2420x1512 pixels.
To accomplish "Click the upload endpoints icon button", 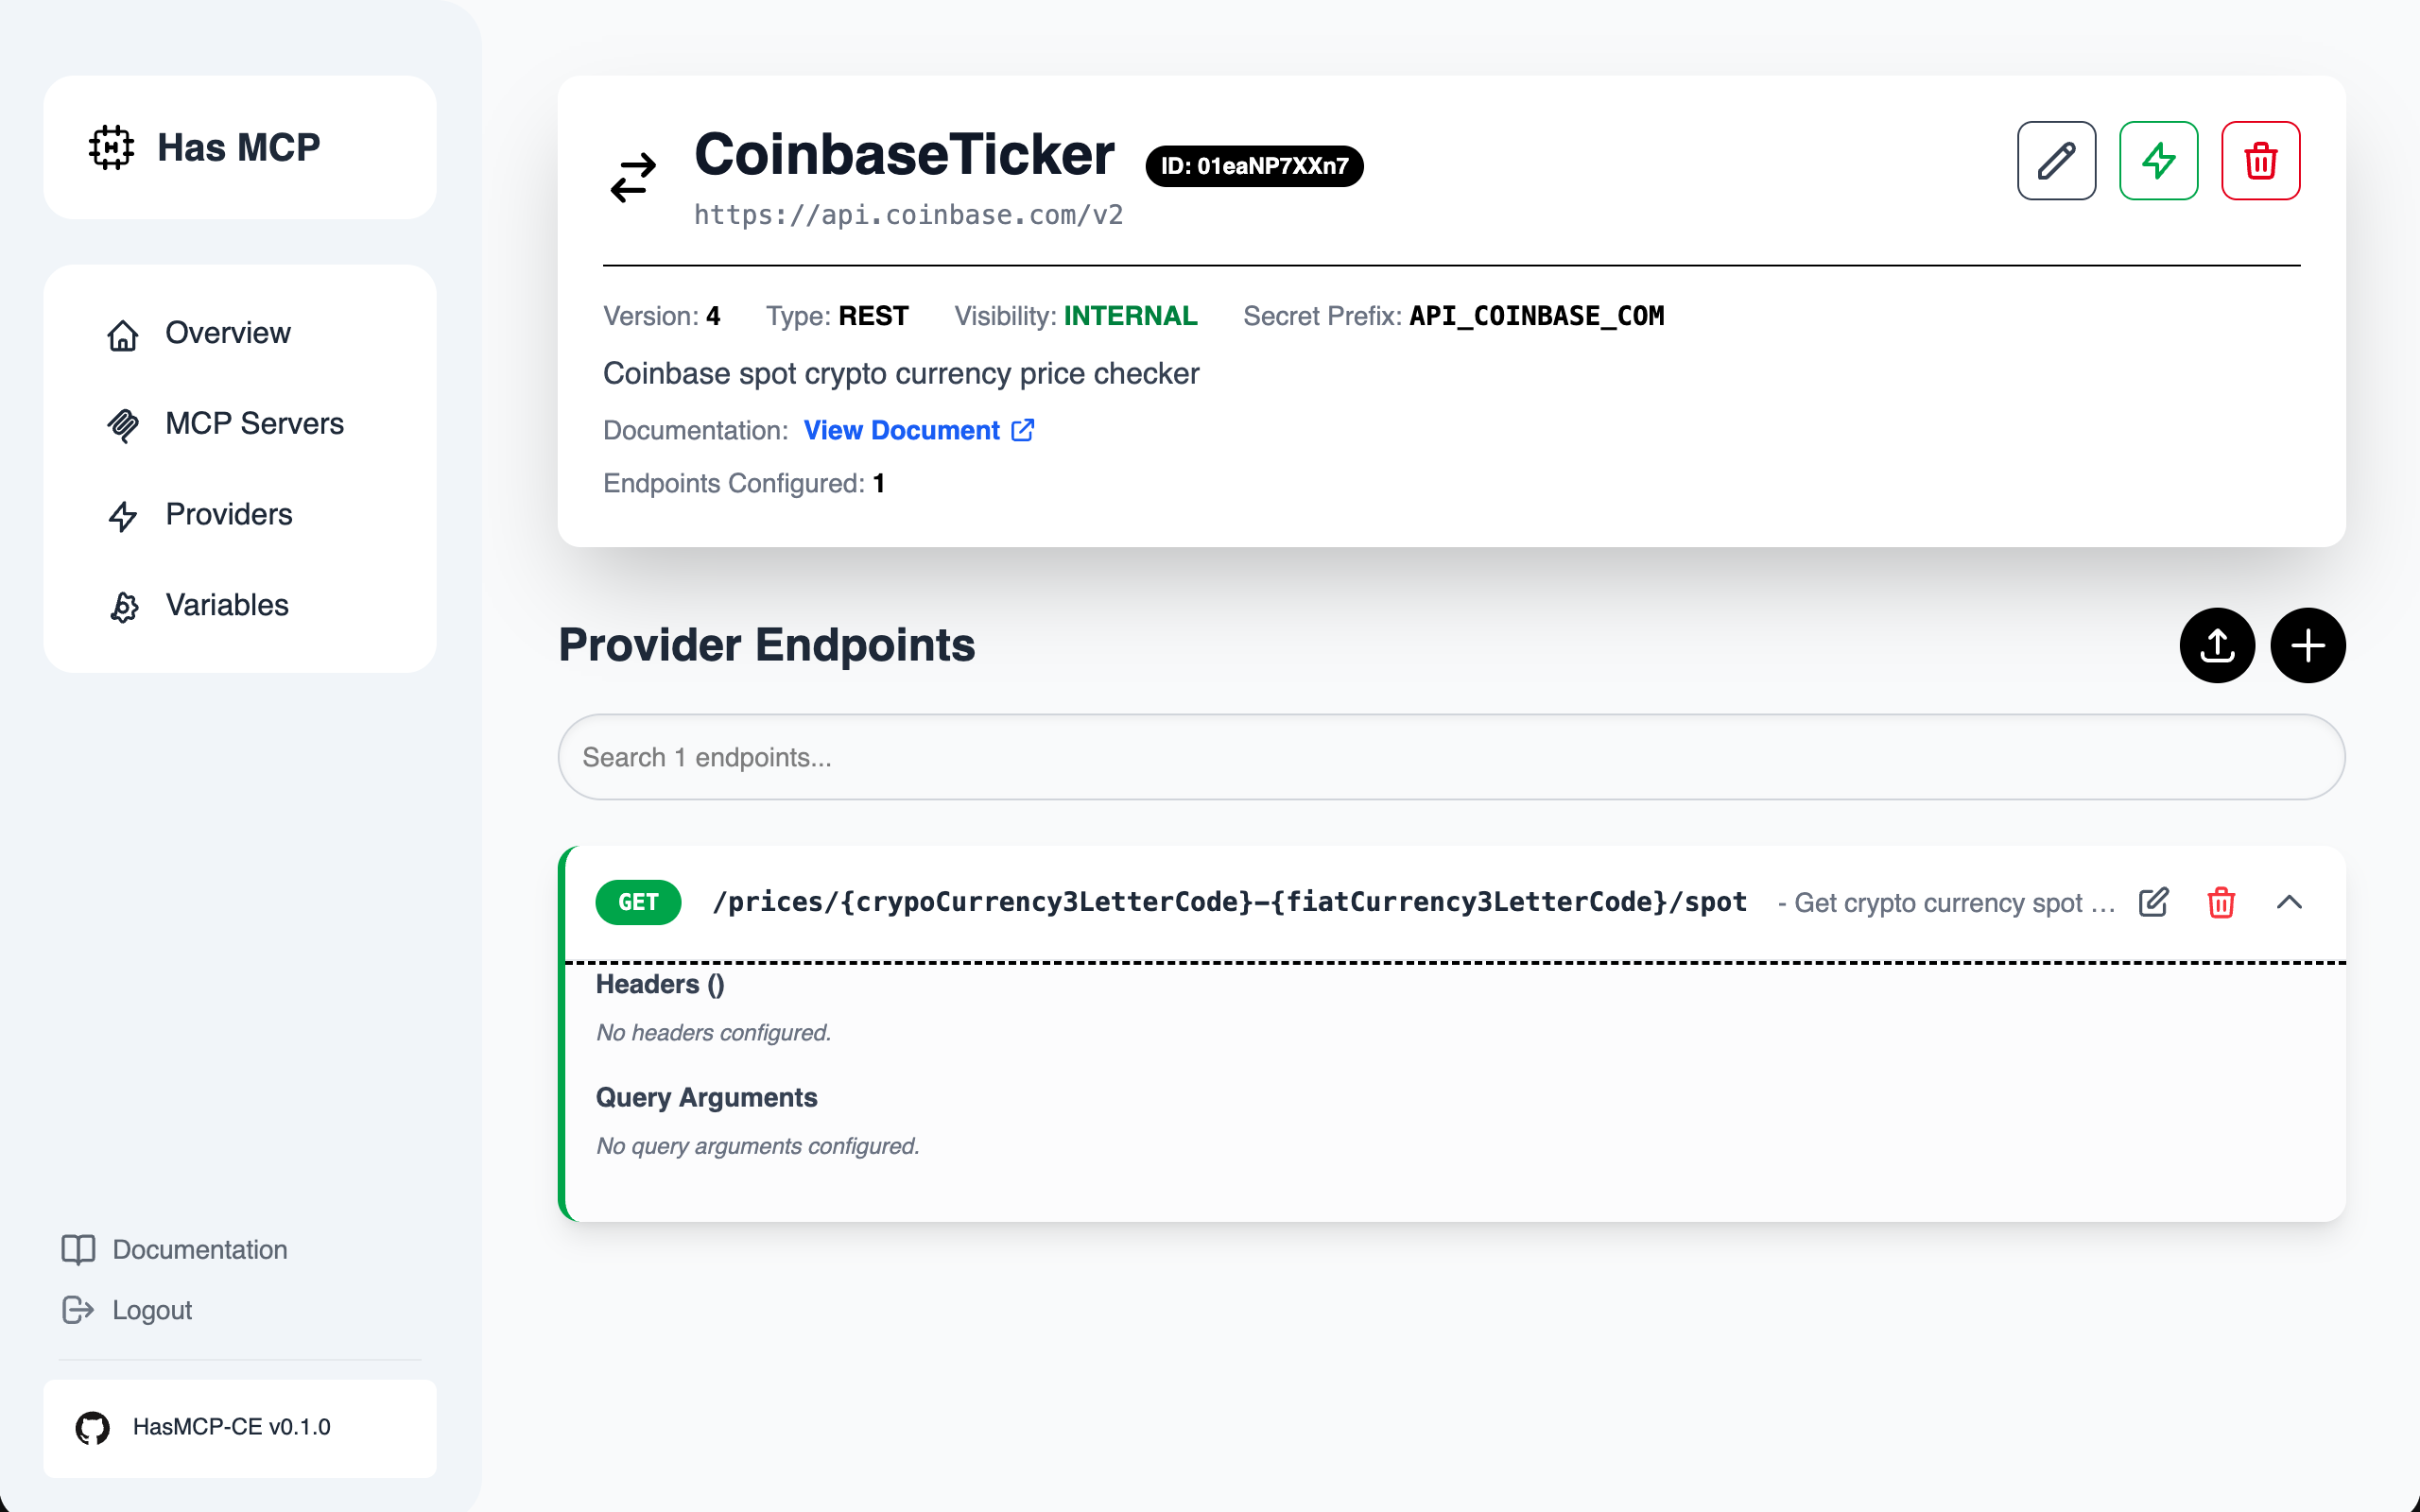I will tap(2216, 645).
